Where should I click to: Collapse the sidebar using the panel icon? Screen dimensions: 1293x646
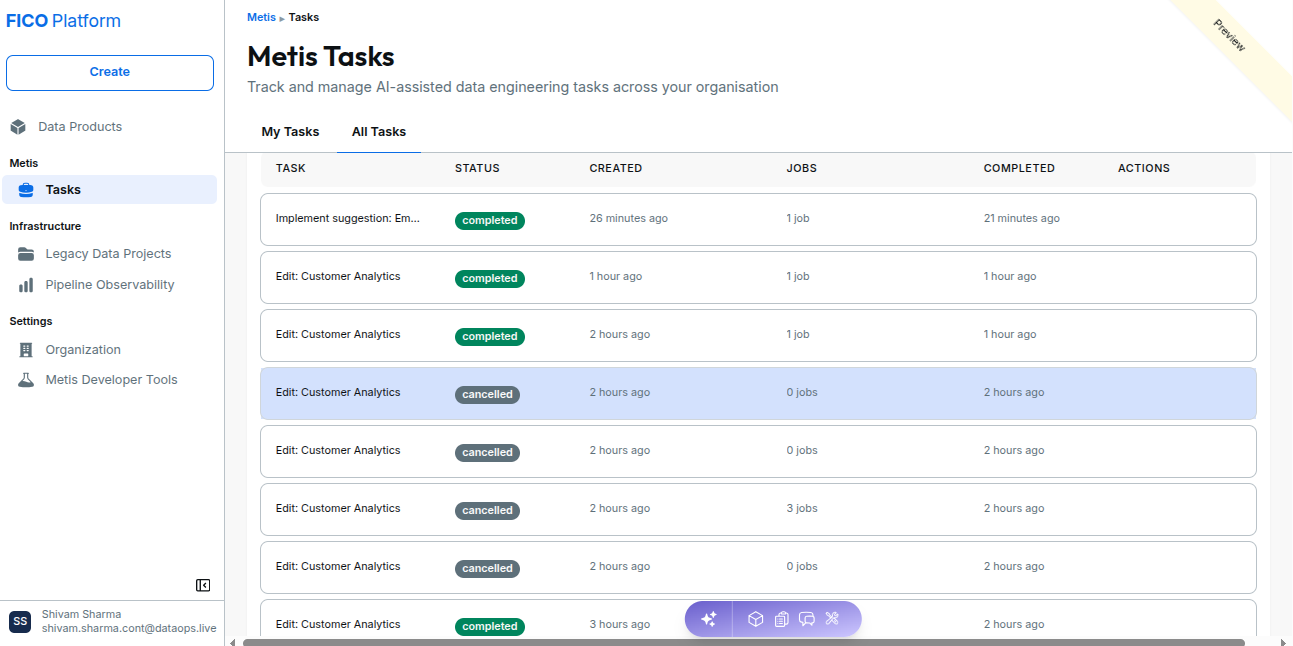(203, 585)
